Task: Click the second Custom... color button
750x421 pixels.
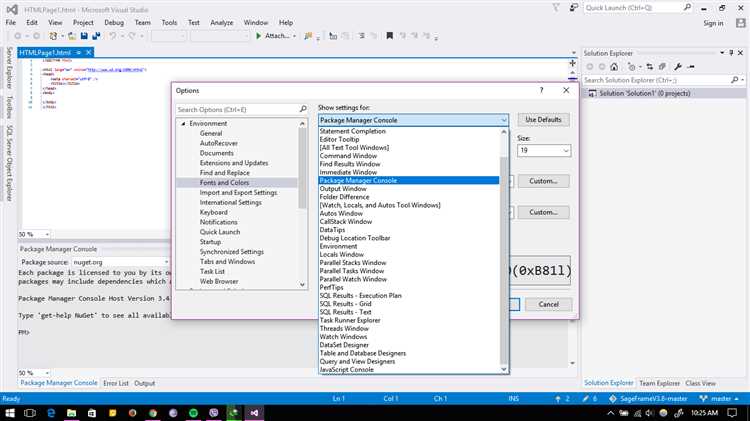Action: (x=543, y=212)
